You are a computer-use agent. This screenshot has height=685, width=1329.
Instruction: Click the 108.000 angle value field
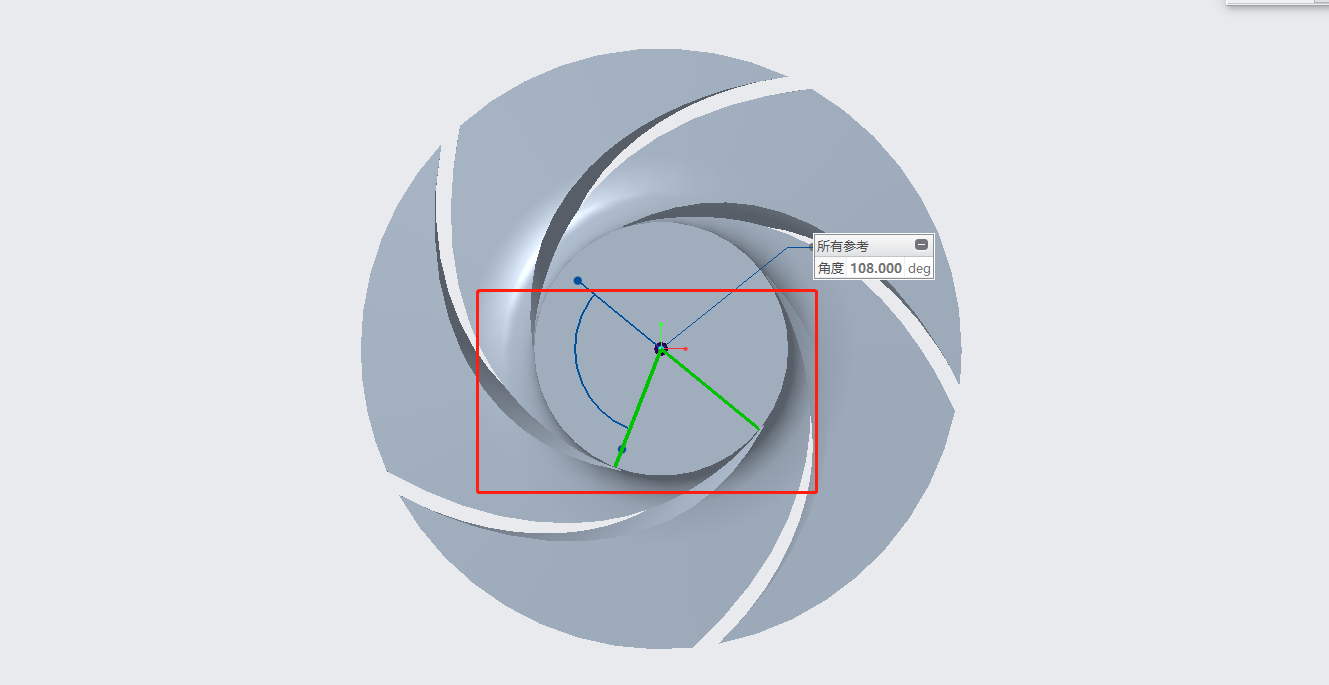pos(876,269)
